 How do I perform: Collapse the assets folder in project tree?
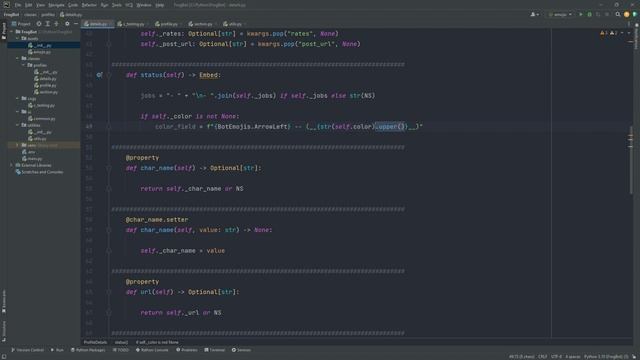pos(18,38)
